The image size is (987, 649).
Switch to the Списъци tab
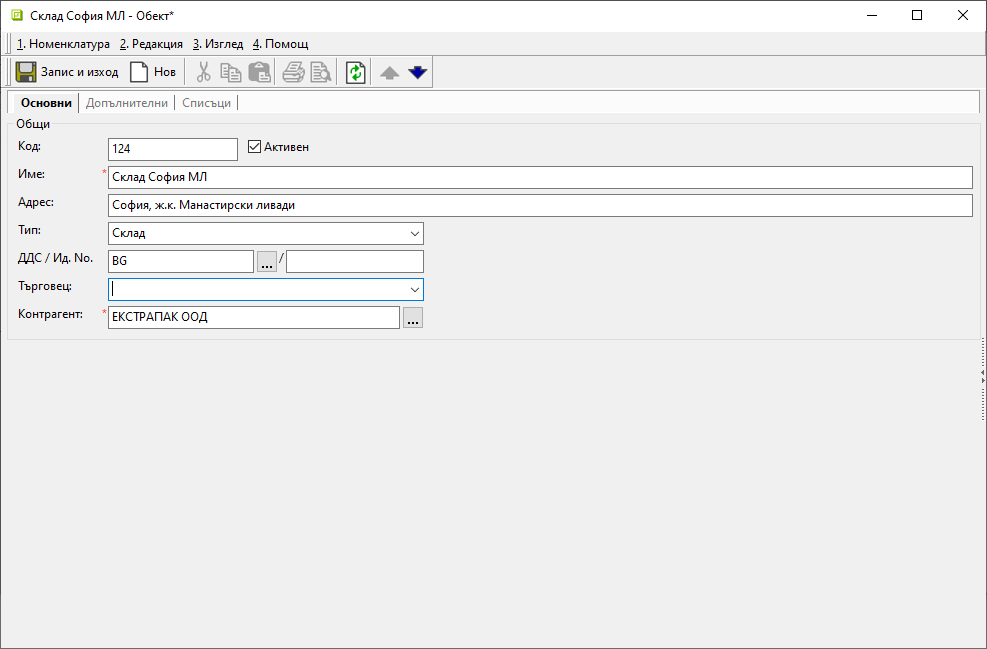pyautogui.click(x=207, y=103)
